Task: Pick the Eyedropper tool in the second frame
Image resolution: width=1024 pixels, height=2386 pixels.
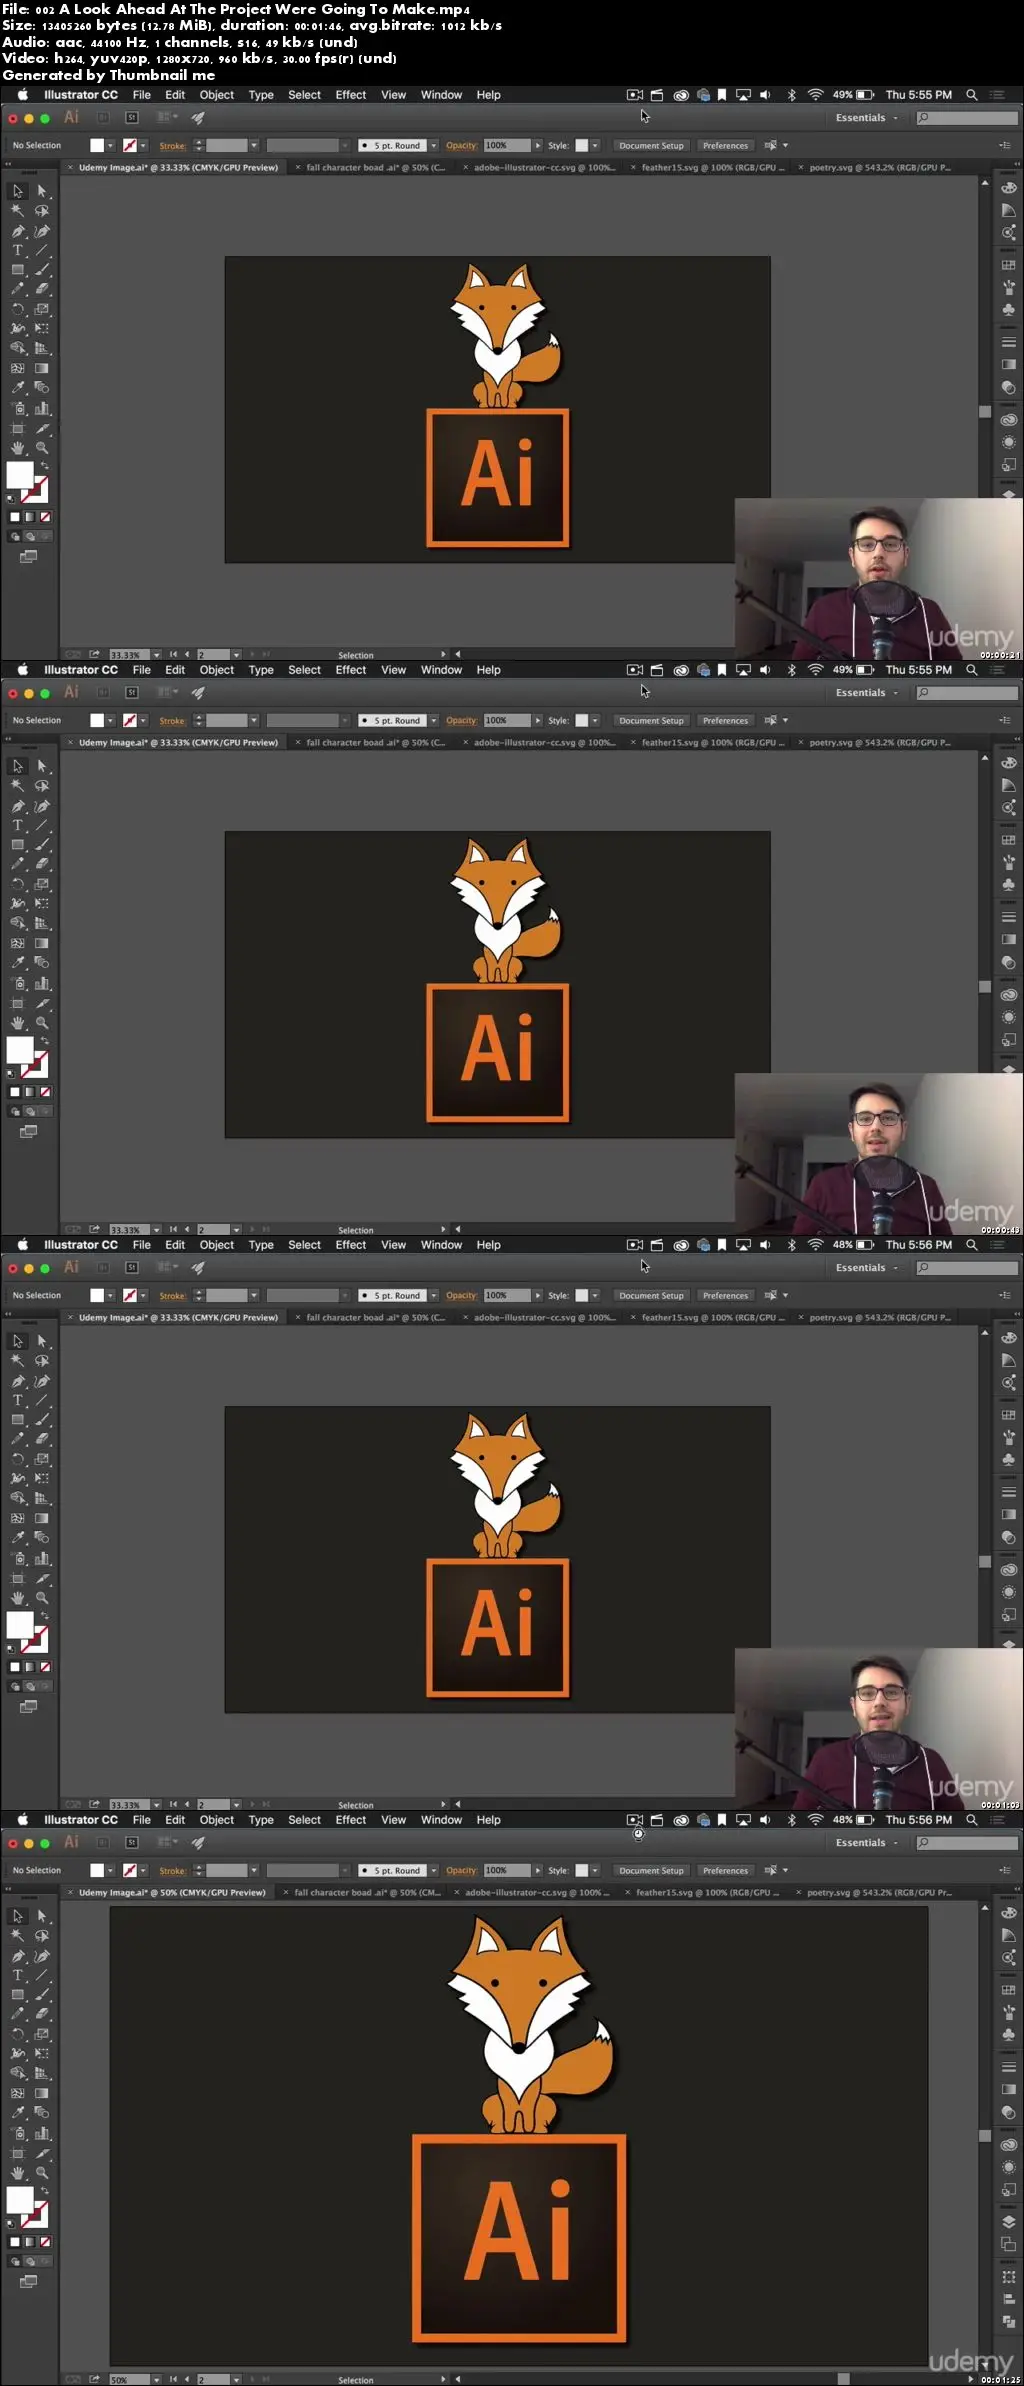Action: (18, 962)
